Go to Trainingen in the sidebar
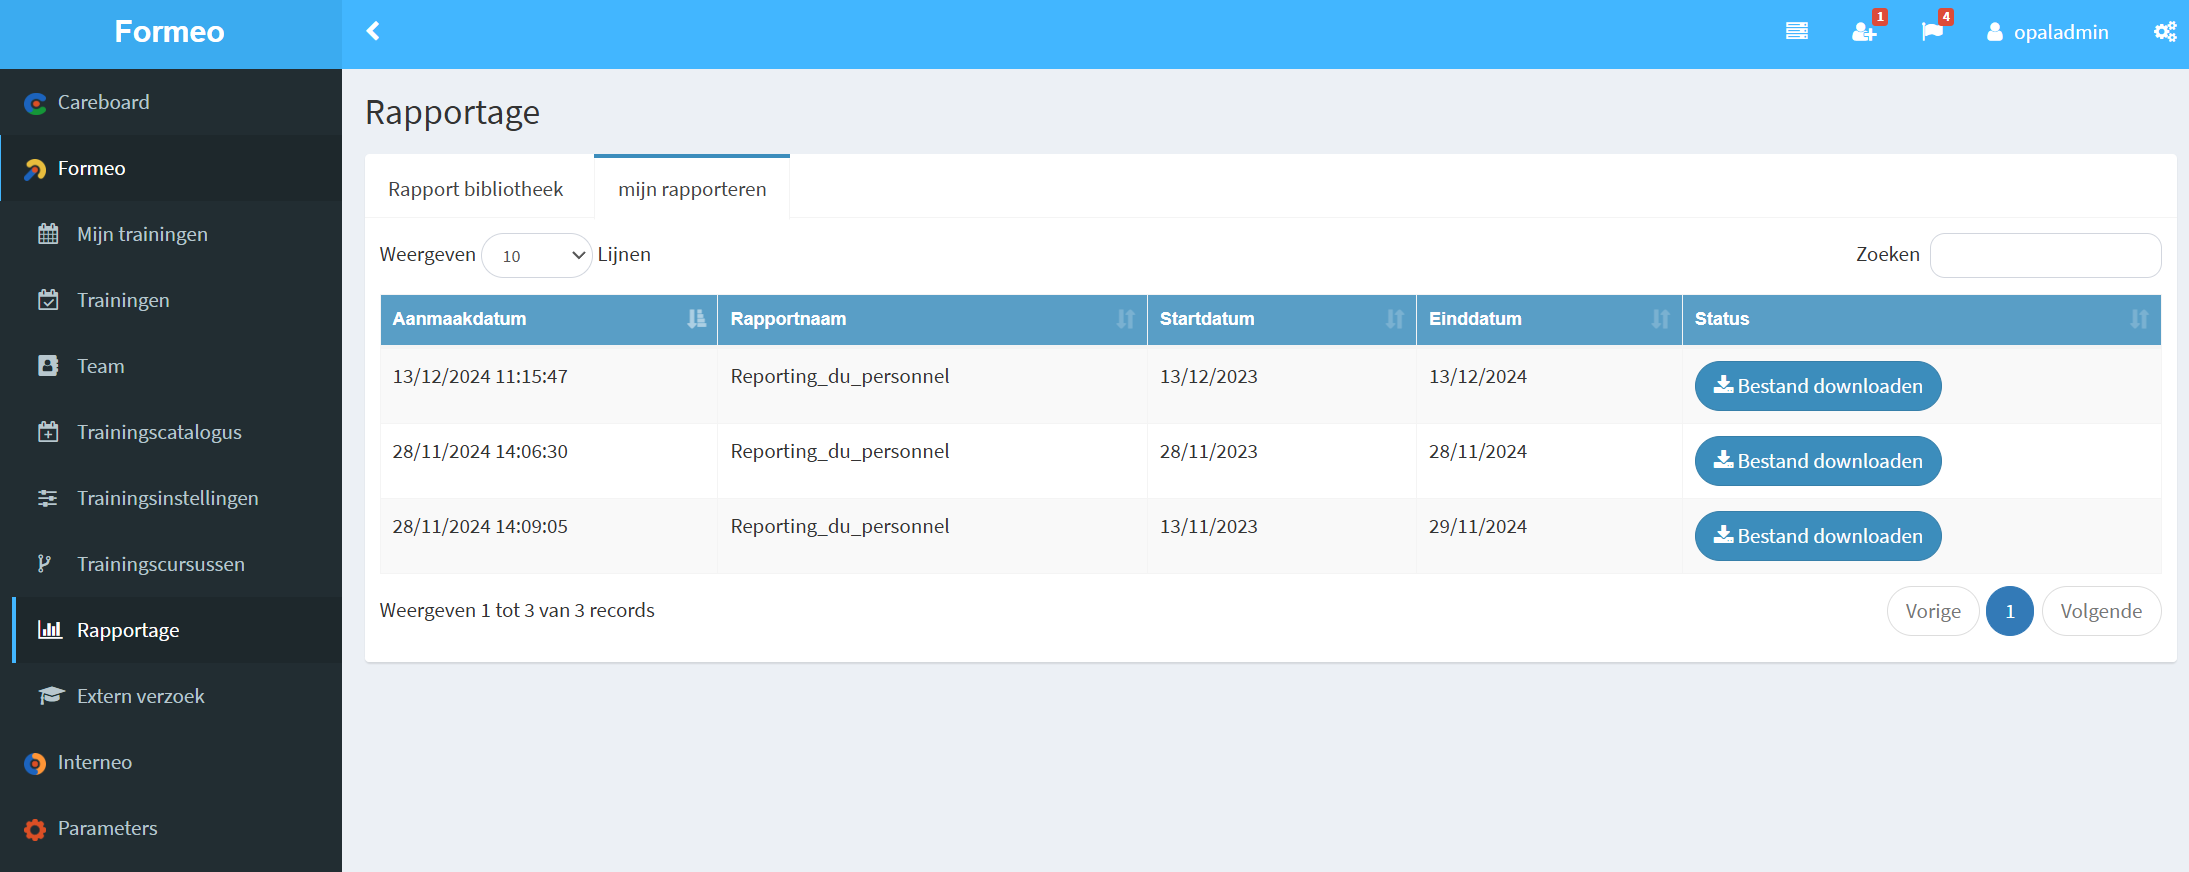Screen dimensions: 2189x872 click(171, 300)
